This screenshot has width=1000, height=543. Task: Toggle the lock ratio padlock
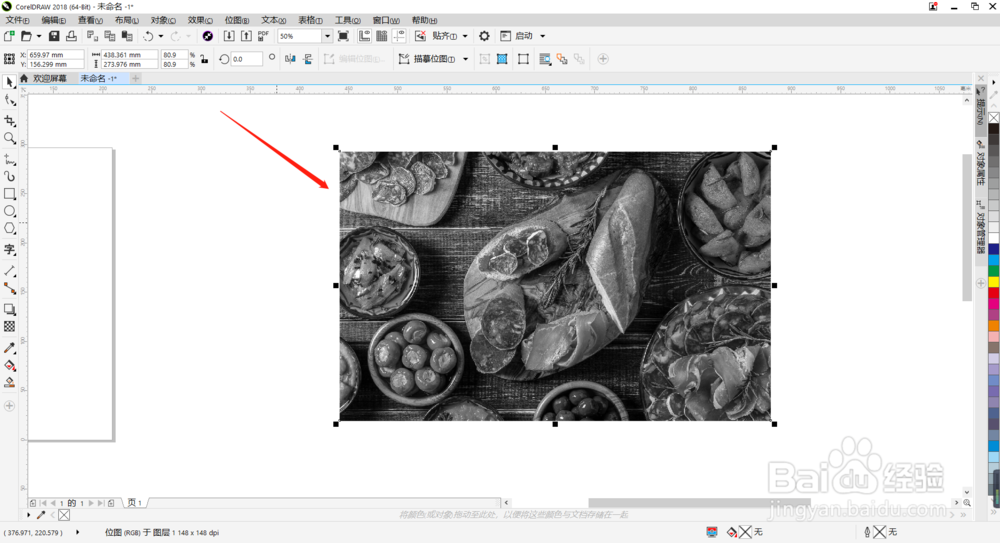tap(204, 59)
